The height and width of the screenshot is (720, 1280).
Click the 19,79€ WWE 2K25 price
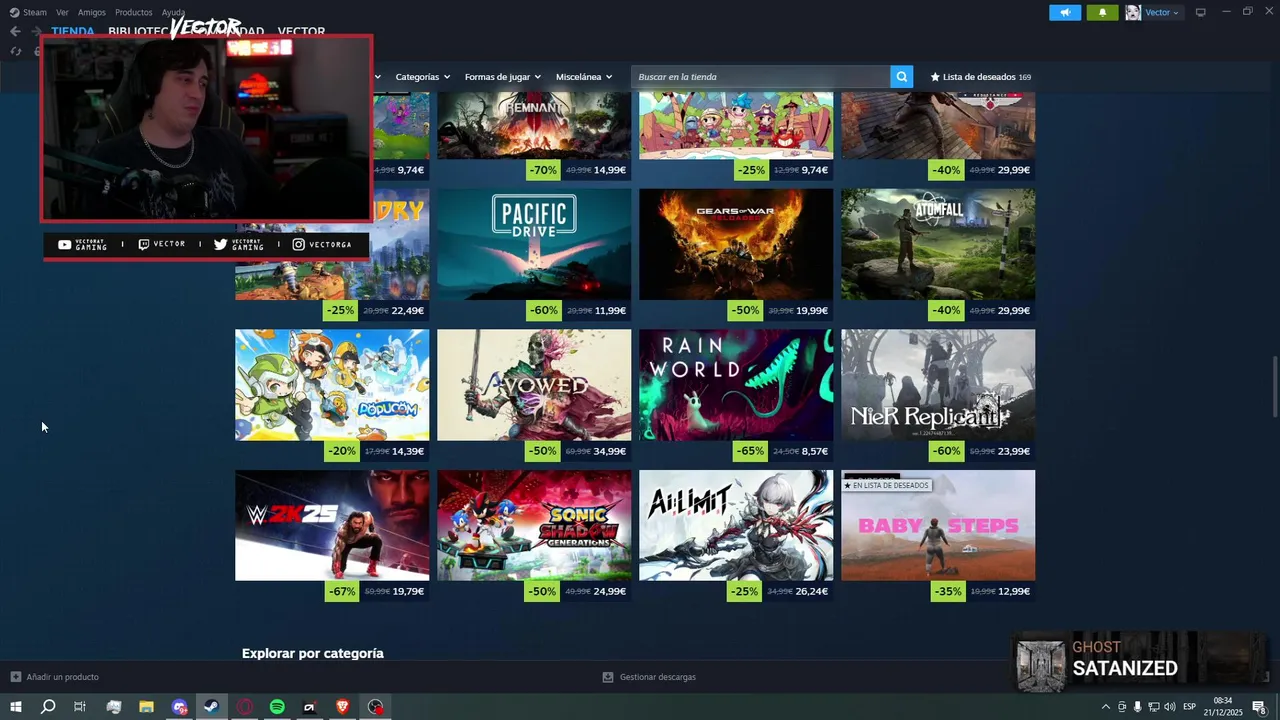pyautogui.click(x=408, y=592)
